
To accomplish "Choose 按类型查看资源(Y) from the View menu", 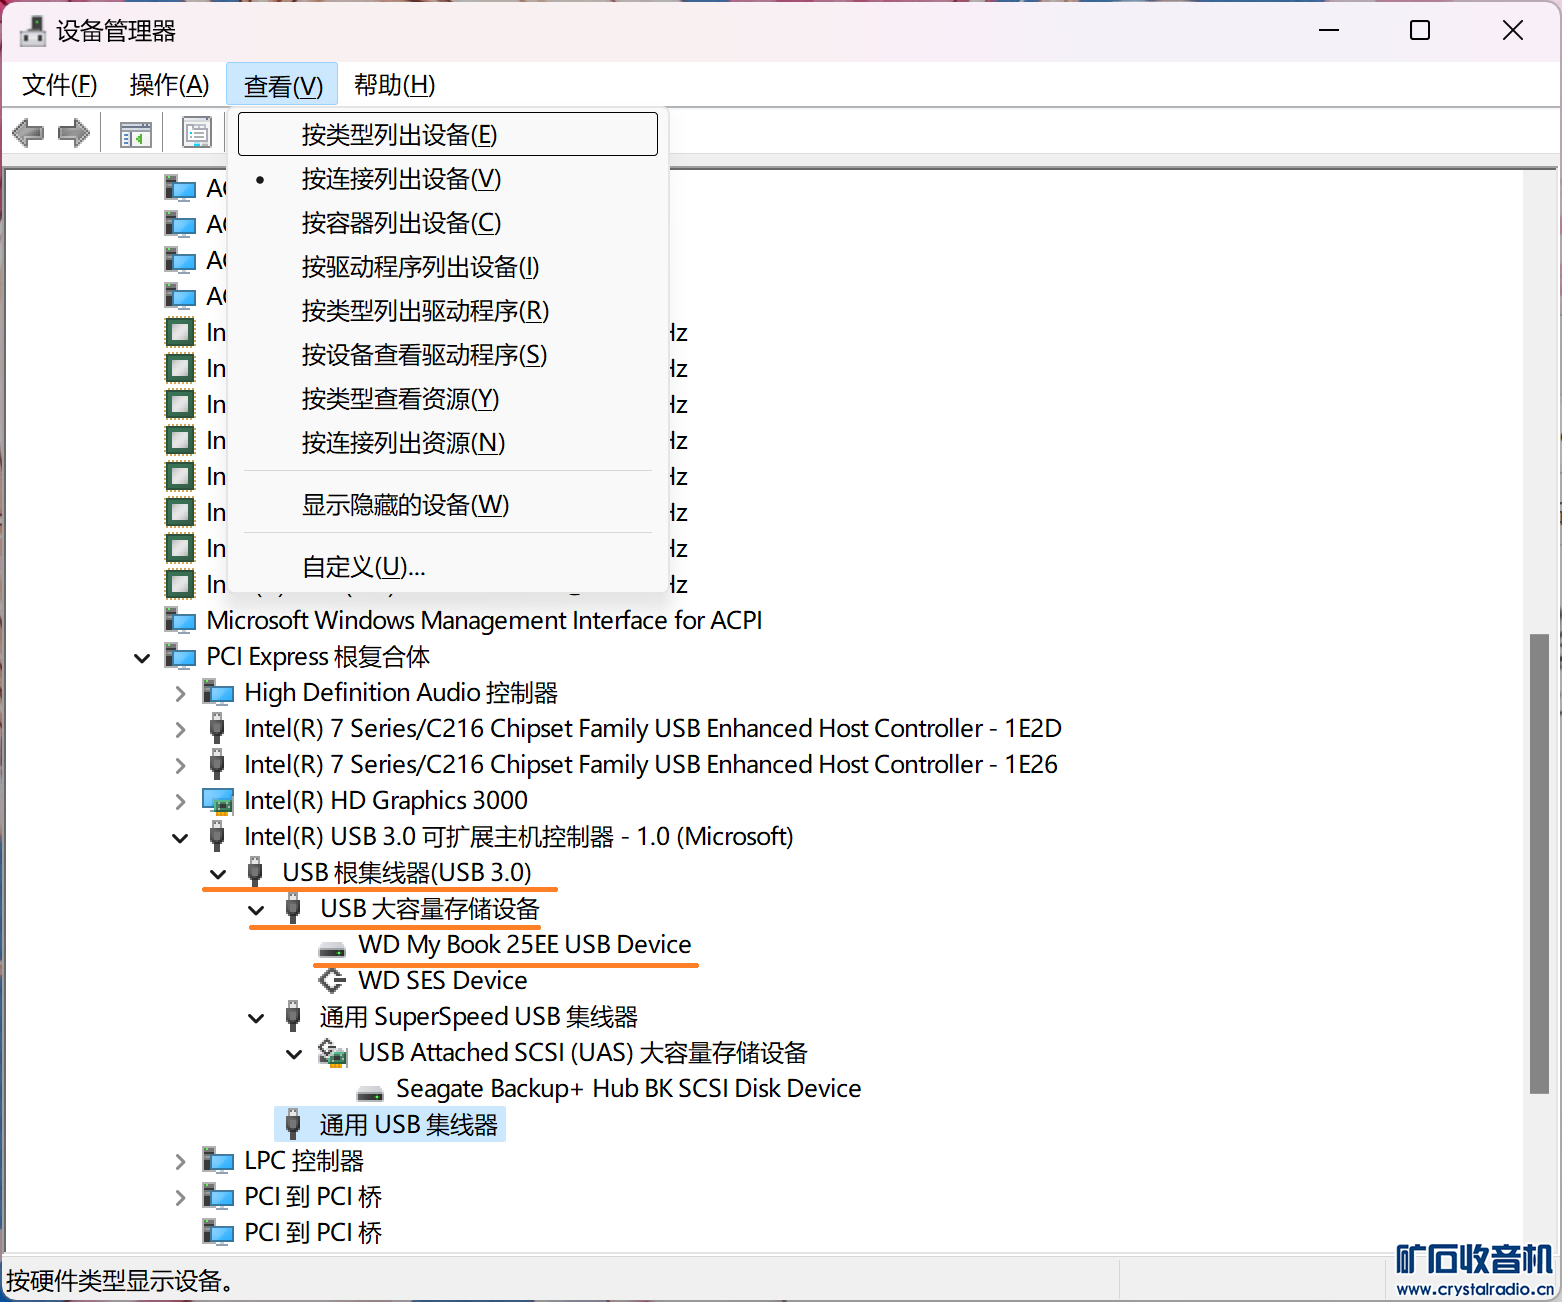I will [448, 399].
